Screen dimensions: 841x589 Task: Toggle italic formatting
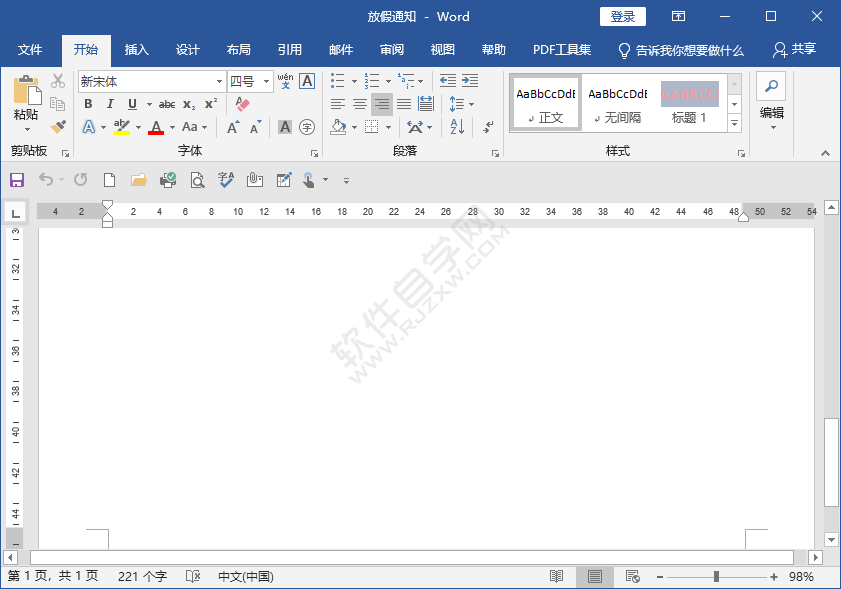[110, 103]
